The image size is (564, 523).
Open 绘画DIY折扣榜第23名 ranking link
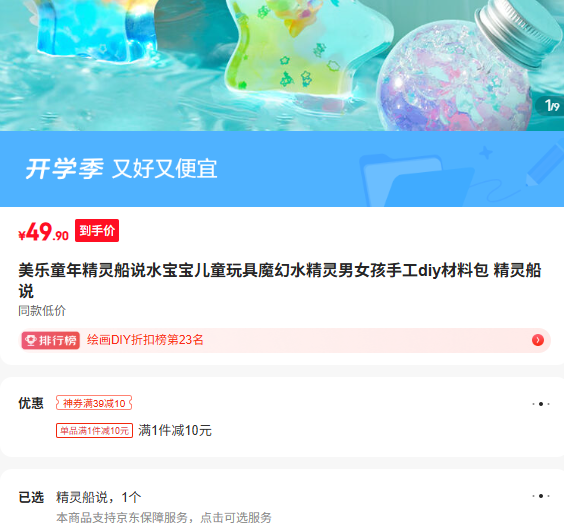coord(145,340)
